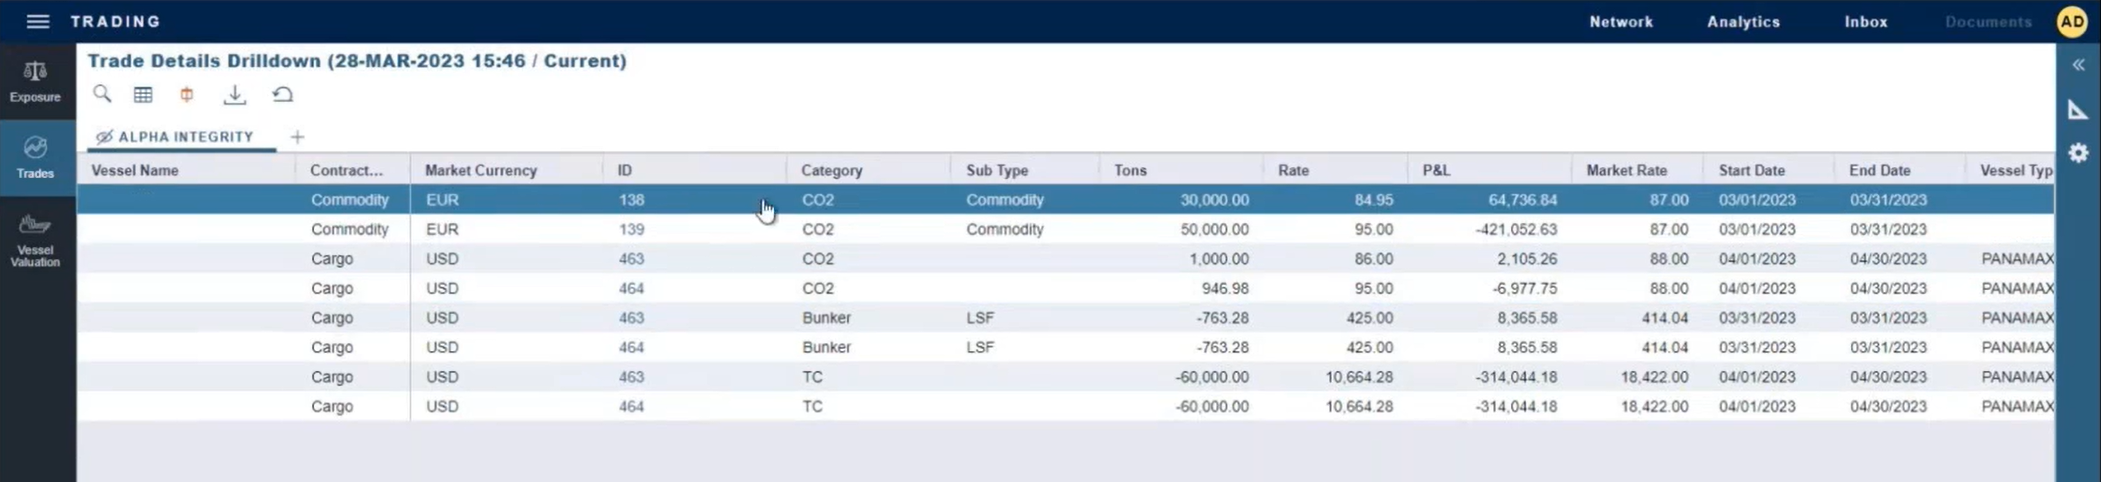Click the orange columns layout icon
The height and width of the screenshot is (482, 2101).
point(187,94)
